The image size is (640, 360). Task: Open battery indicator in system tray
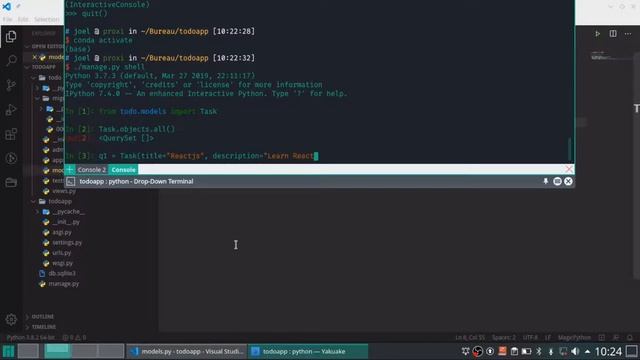pos(527,351)
